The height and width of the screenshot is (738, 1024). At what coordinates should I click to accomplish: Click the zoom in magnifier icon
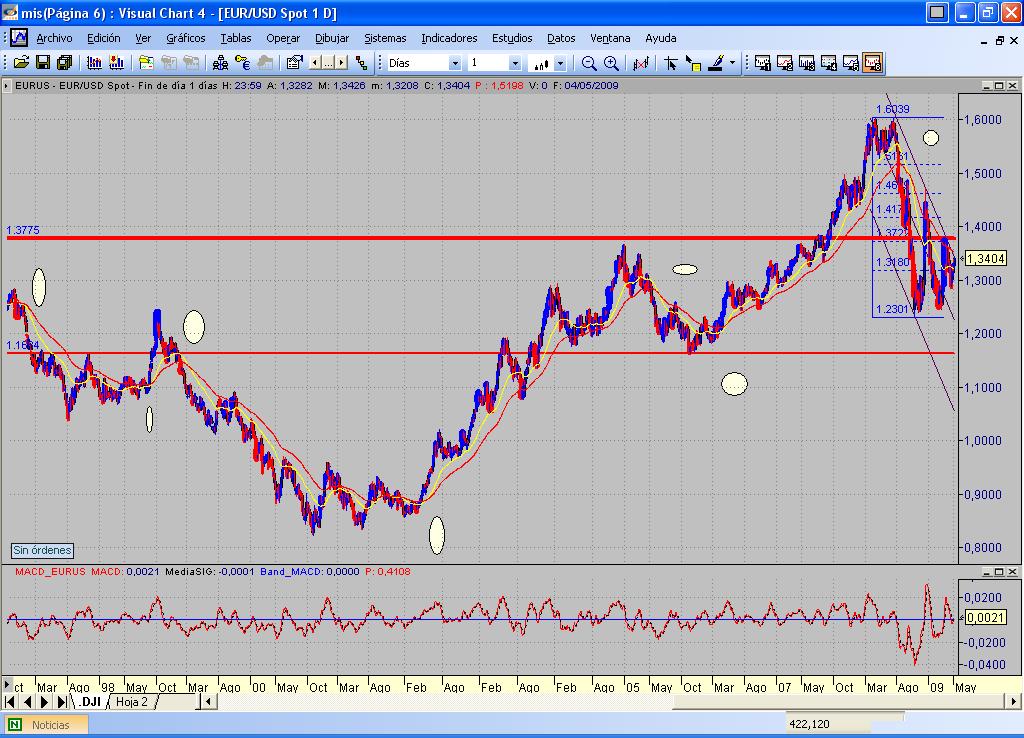(611, 63)
